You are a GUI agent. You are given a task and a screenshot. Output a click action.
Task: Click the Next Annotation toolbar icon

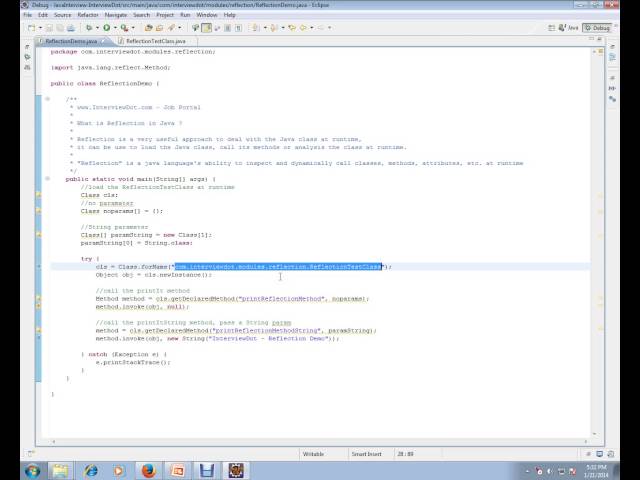point(256,28)
